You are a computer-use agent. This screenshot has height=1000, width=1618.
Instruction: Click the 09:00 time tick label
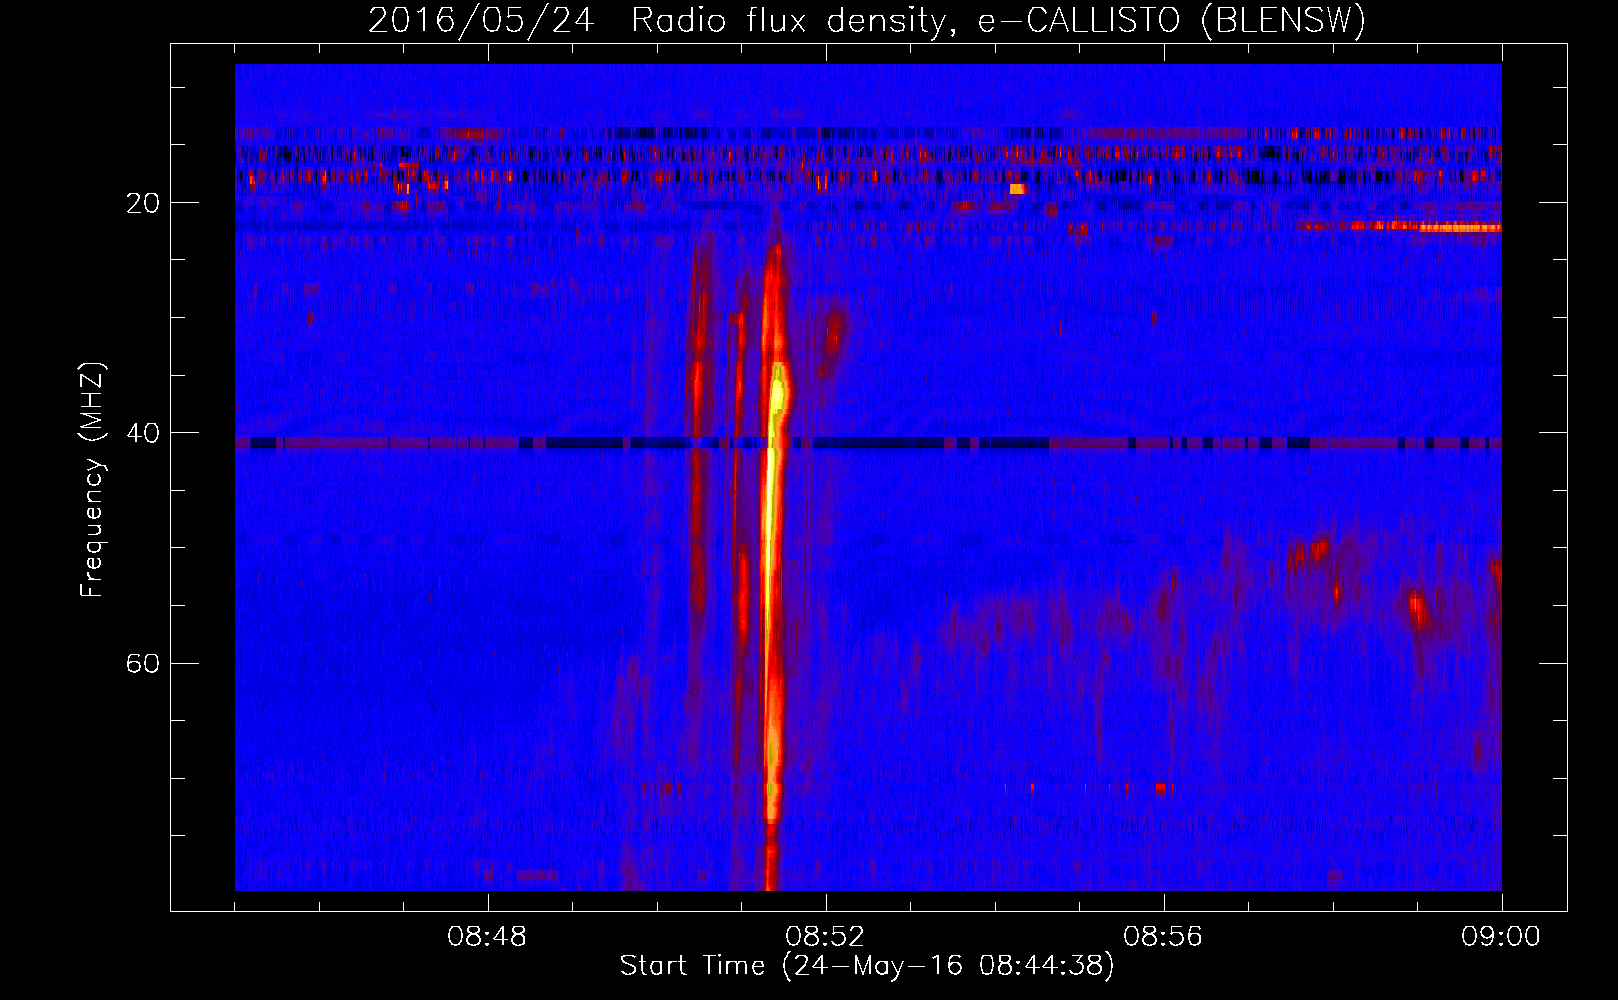coord(1500,937)
